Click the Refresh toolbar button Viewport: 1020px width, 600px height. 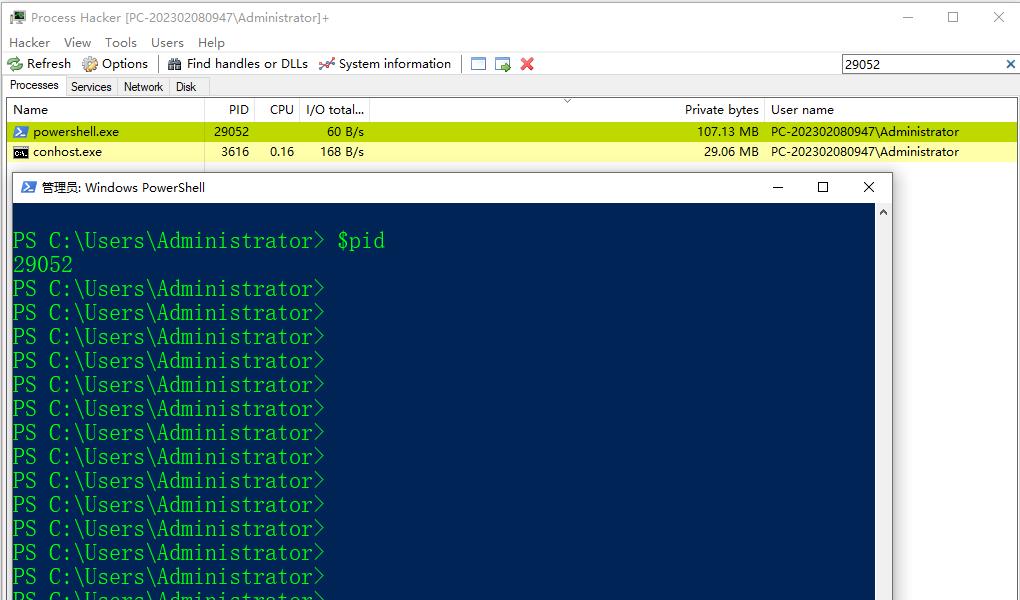[x=40, y=64]
